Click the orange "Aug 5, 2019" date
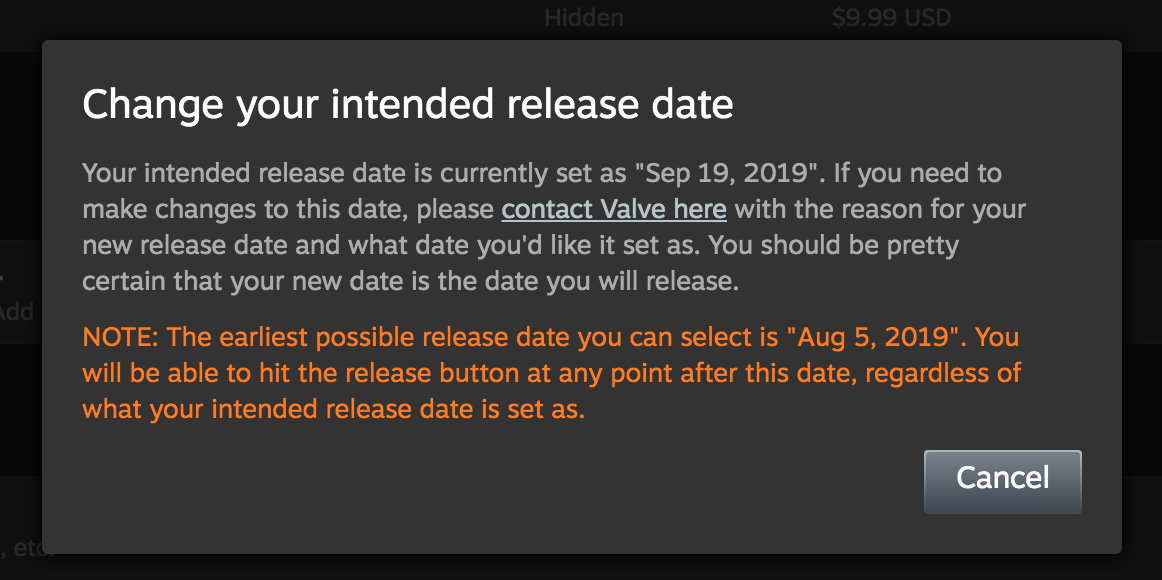Viewport: 1162px width, 580px height. [x=879, y=337]
